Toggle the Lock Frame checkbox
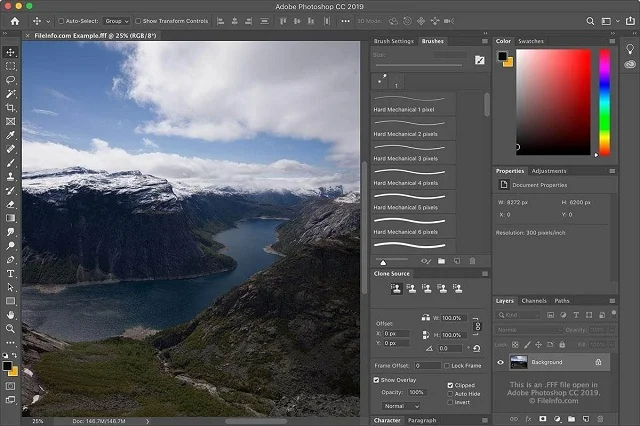This screenshot has width=640, height=426. [x=447, y=366]
